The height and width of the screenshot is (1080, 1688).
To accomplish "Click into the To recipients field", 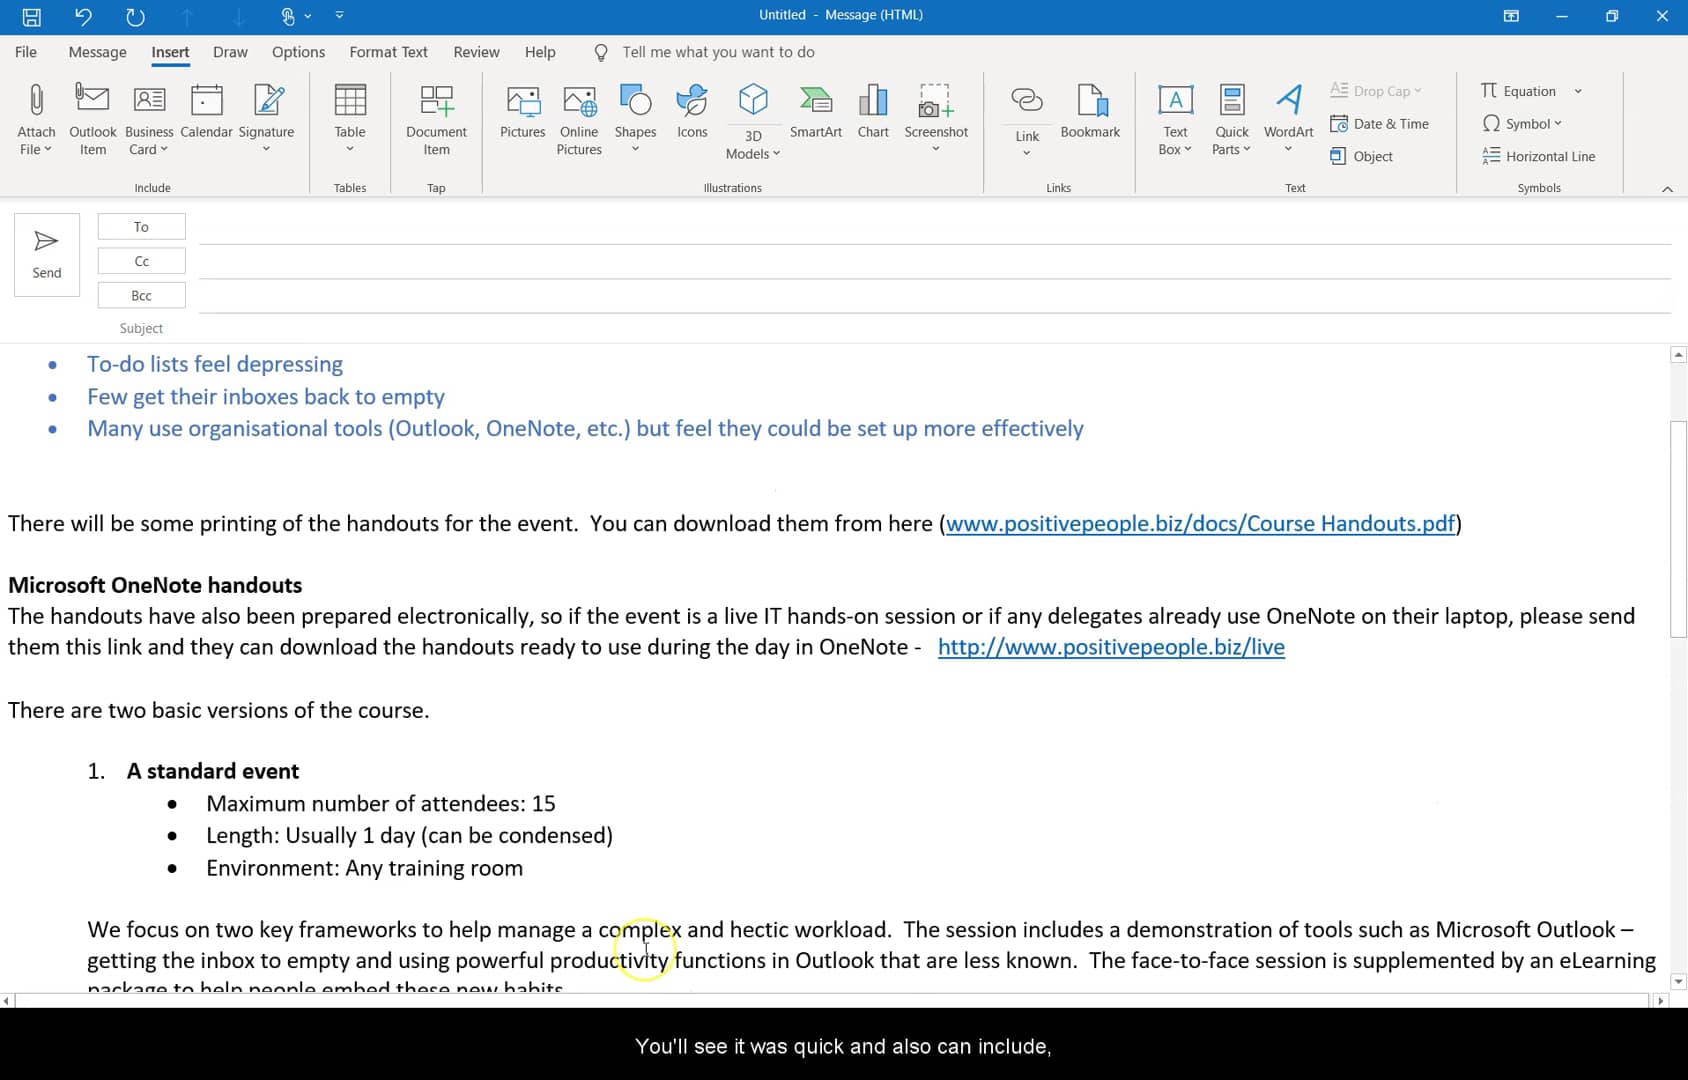I will pos(935,227).
